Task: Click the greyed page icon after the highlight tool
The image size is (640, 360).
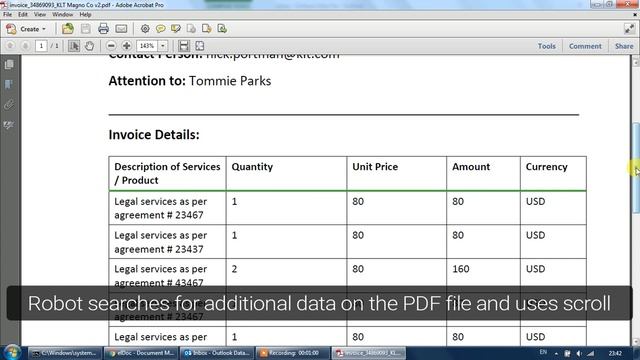Action: (191, 29)
